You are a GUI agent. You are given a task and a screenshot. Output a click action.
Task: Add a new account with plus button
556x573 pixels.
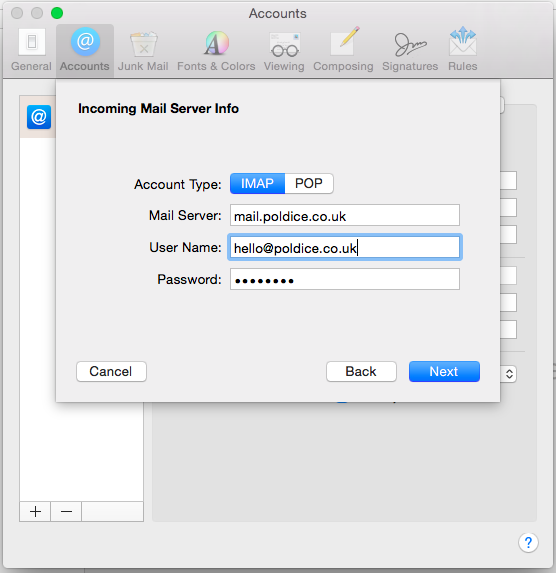(35, 511)
